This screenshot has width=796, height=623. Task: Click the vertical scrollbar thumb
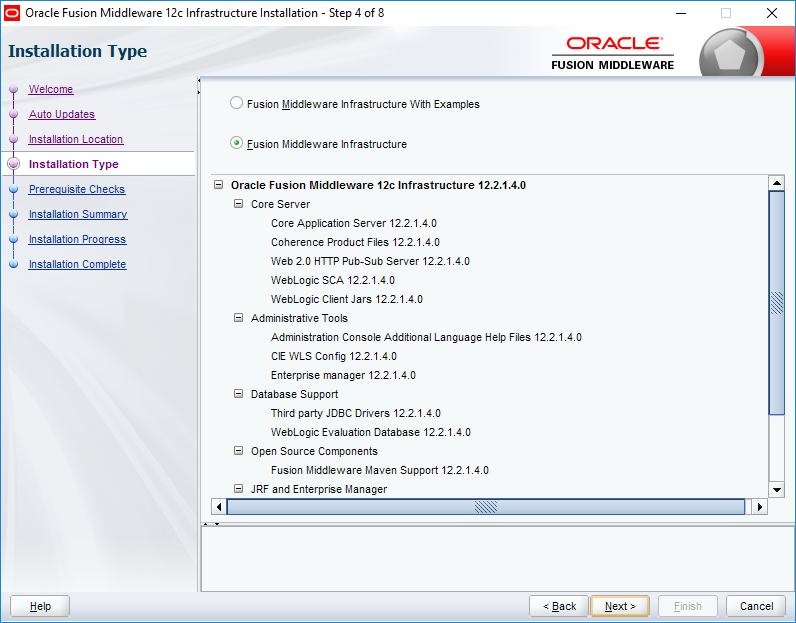[x=777, y=303]
